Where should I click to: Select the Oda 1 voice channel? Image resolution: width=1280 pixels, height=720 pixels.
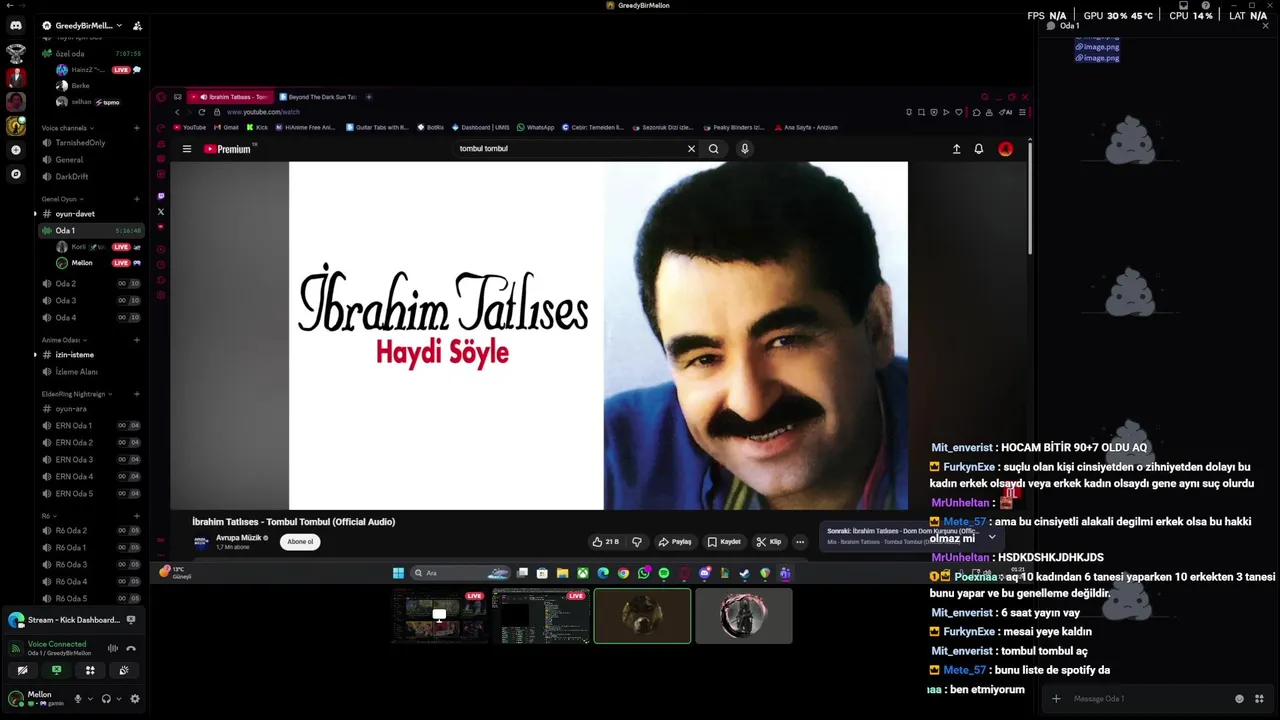click(90, 231)
